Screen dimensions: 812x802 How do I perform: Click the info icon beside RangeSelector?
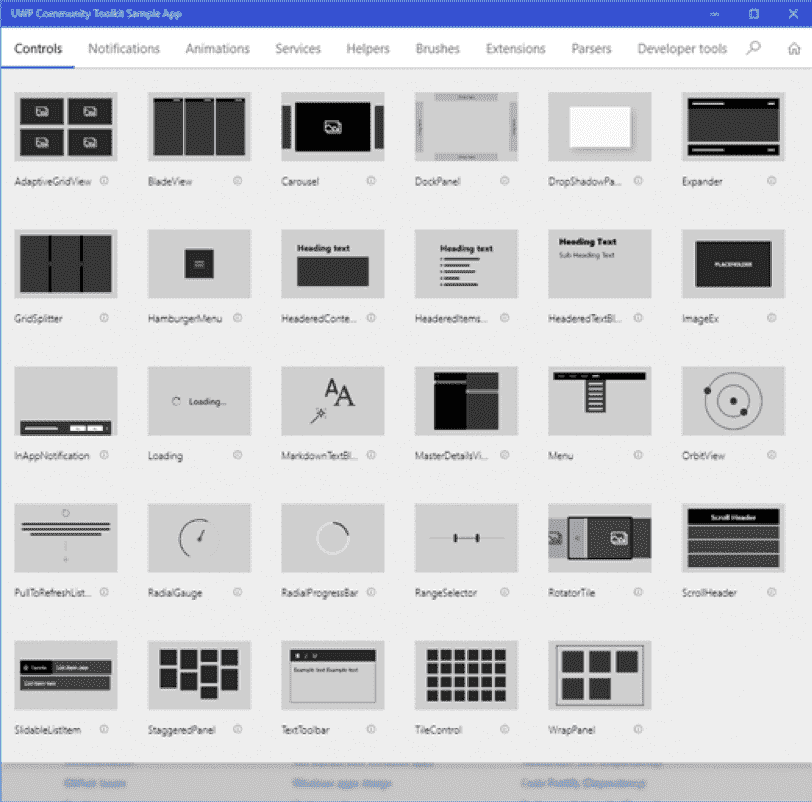point(505,592)
